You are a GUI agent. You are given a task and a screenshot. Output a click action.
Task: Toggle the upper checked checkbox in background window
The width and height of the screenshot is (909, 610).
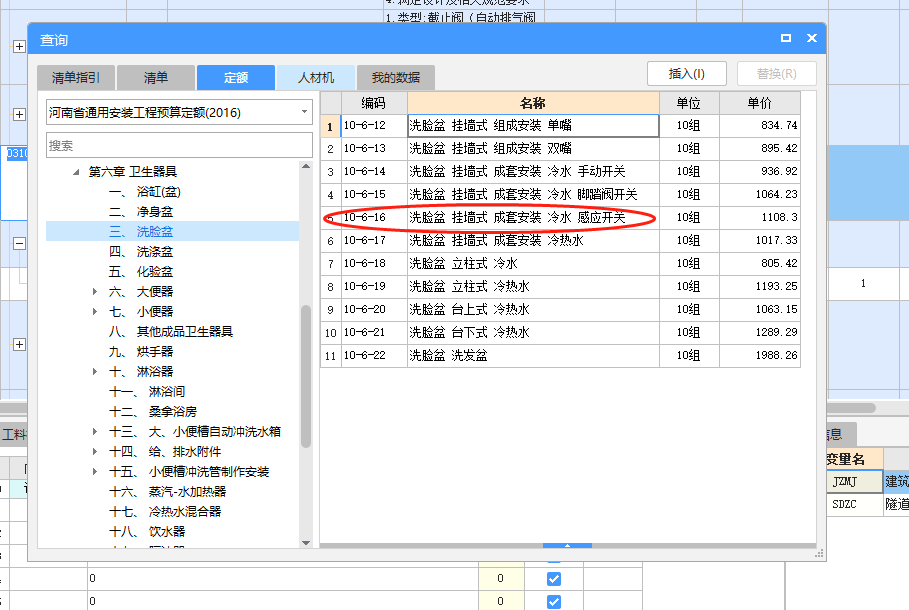554,579
